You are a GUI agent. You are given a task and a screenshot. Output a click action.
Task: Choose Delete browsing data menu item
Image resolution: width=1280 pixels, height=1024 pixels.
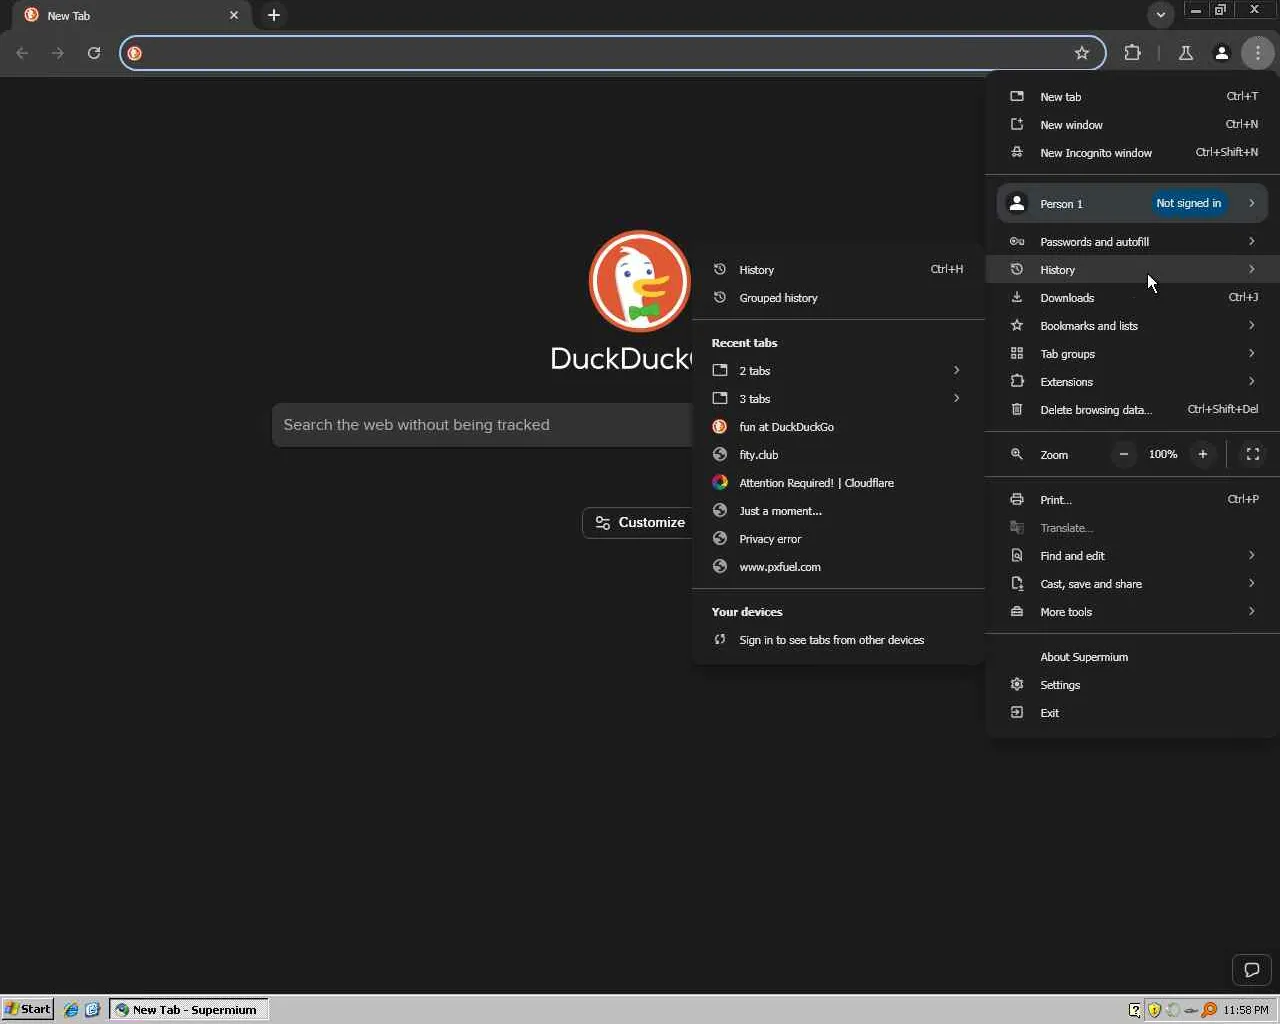[x=1132, y=410]
